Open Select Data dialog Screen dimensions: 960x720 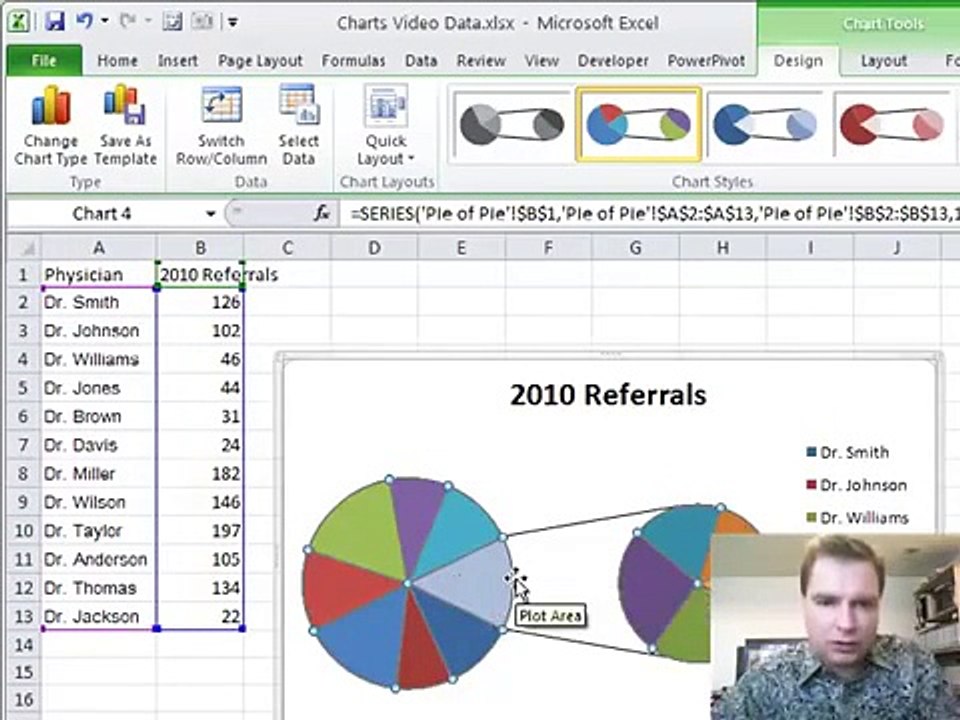298,126
